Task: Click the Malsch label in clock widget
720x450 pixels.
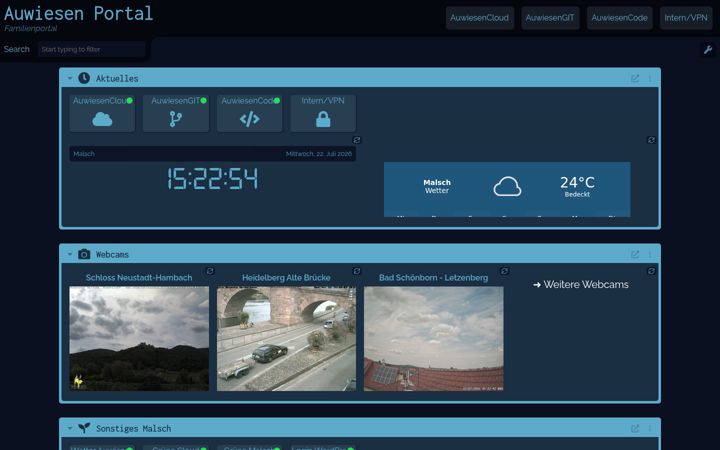Action: tap(84, 154)
